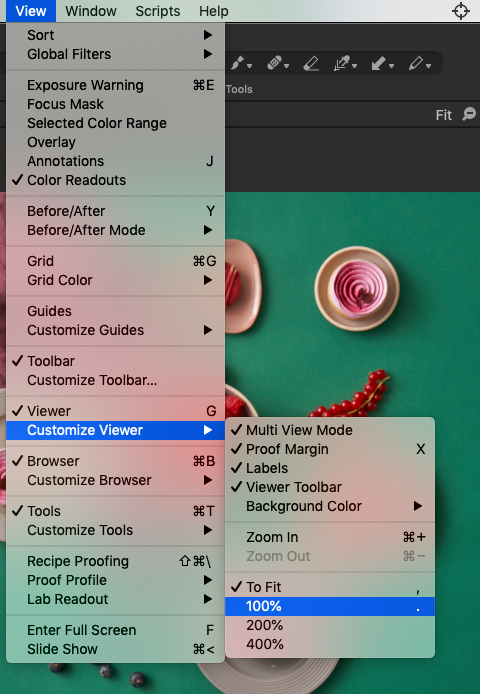480x694 pixels.
Task: Select the Annotations pencil tool
Action: coord(416,65)
